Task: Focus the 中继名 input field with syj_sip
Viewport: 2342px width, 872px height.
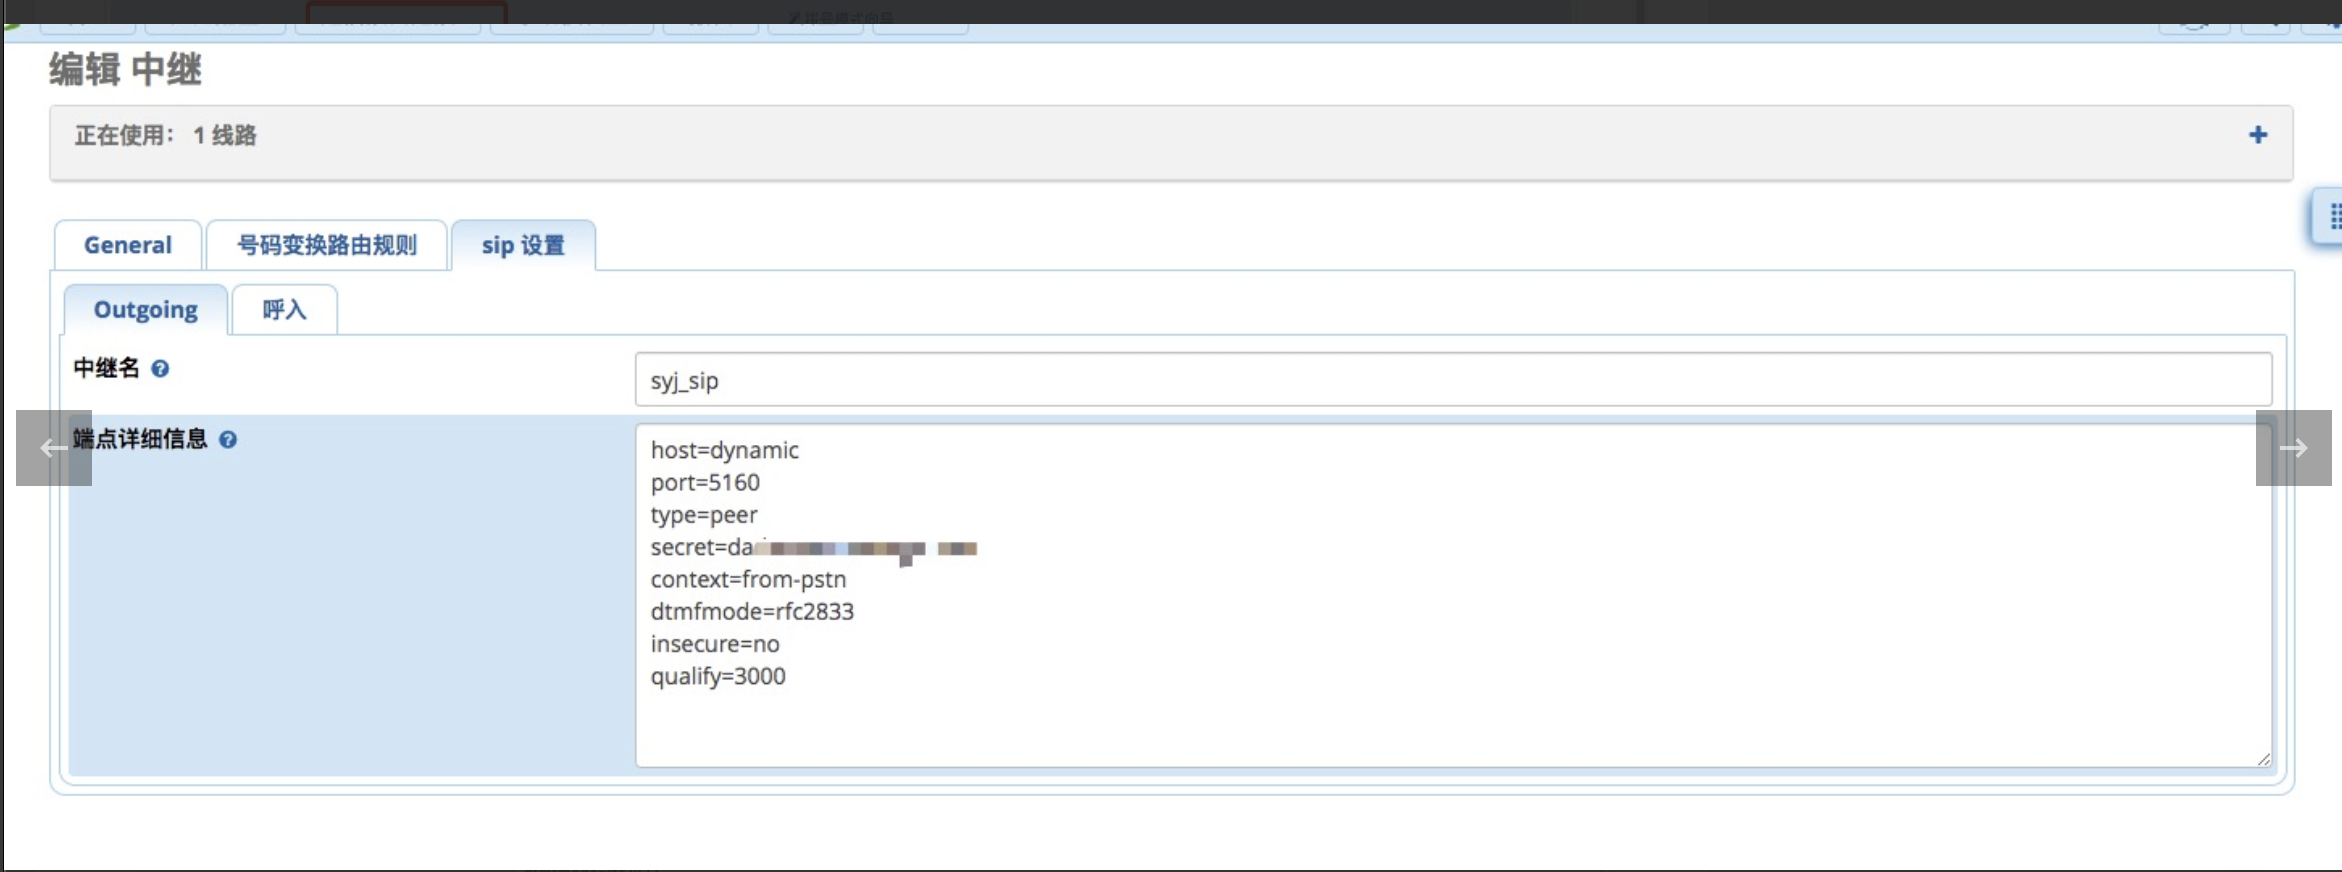Action: pos(1453,380)
